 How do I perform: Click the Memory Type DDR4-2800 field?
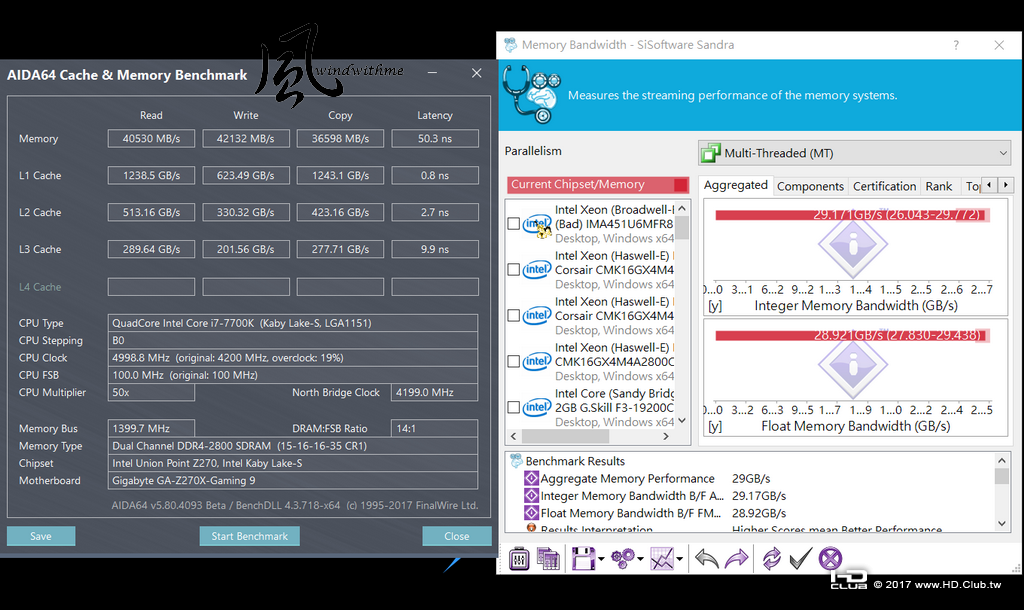click(x=293, y=446)
